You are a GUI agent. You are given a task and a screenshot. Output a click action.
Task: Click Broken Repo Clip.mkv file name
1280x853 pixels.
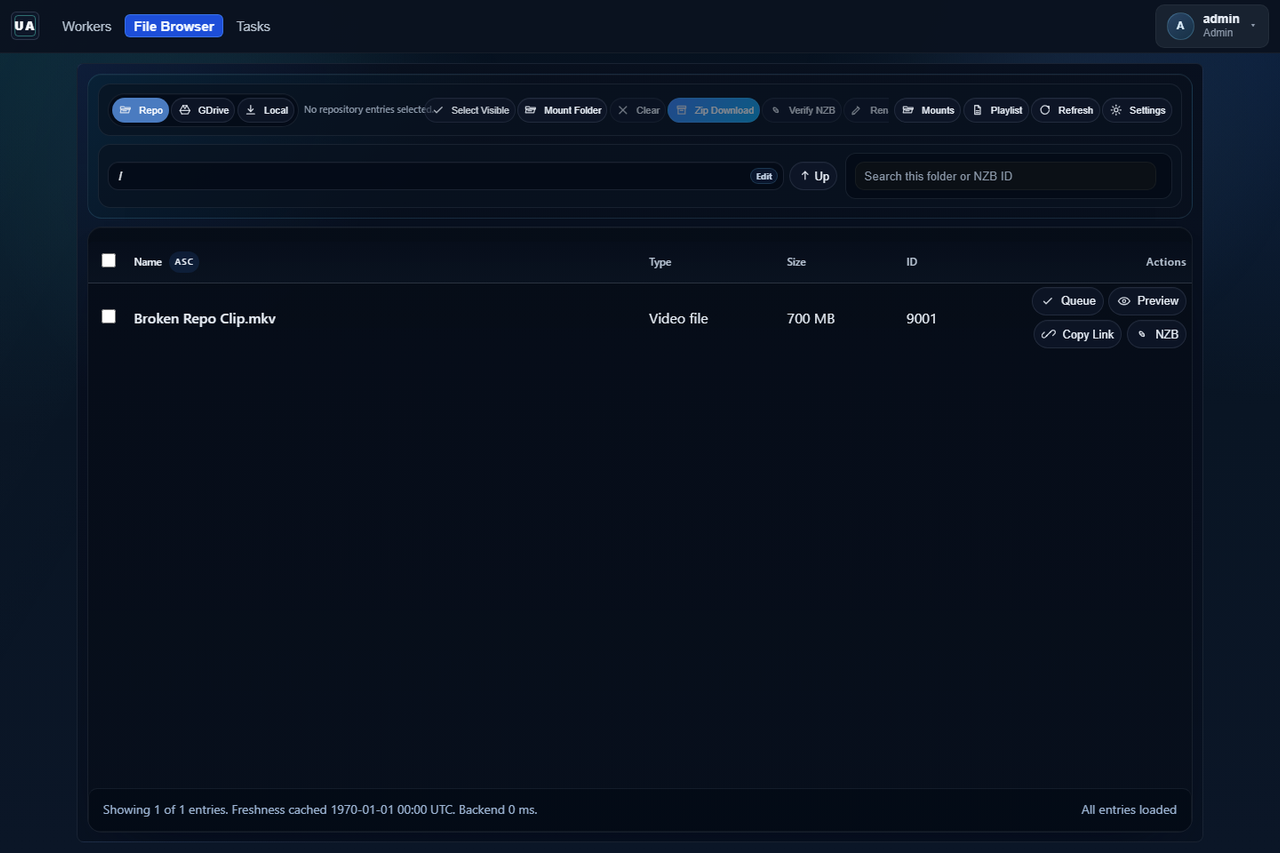pyautogui.click(x=205, y=319)
